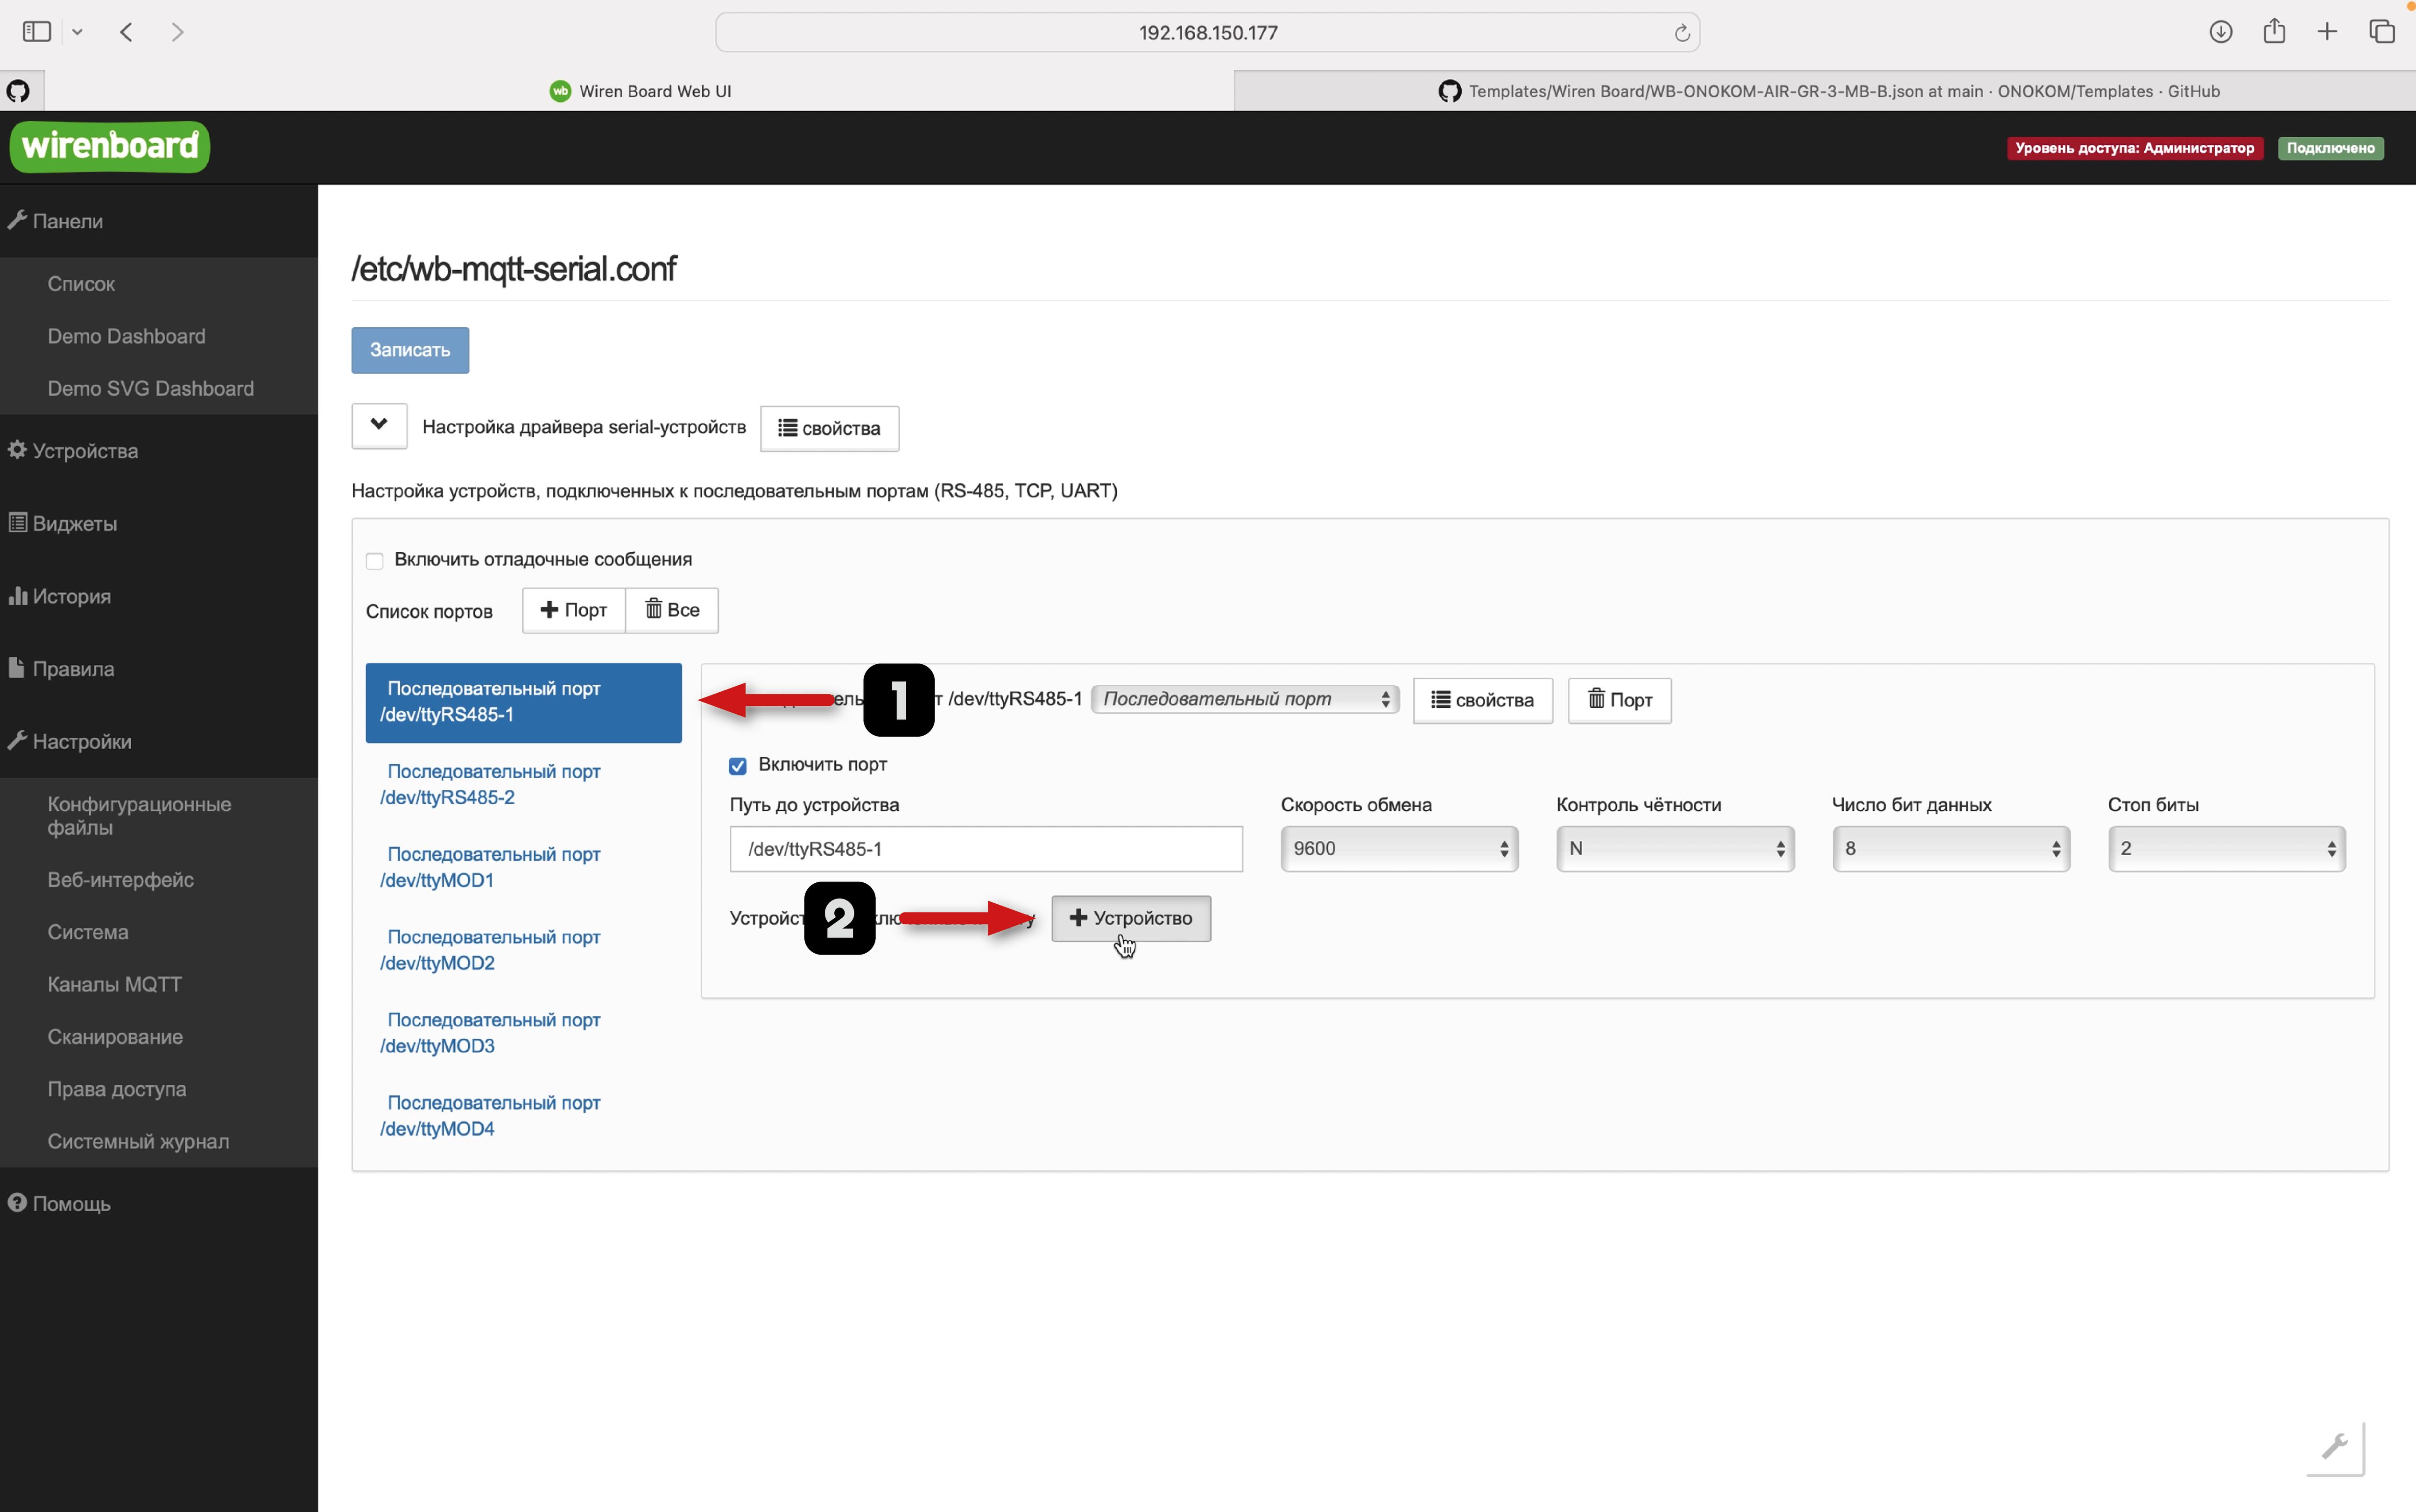Image resolution: width=2416 pixels, height=1512 pixels.
Task: Enable debug messages checkbox
Action: 375,561
